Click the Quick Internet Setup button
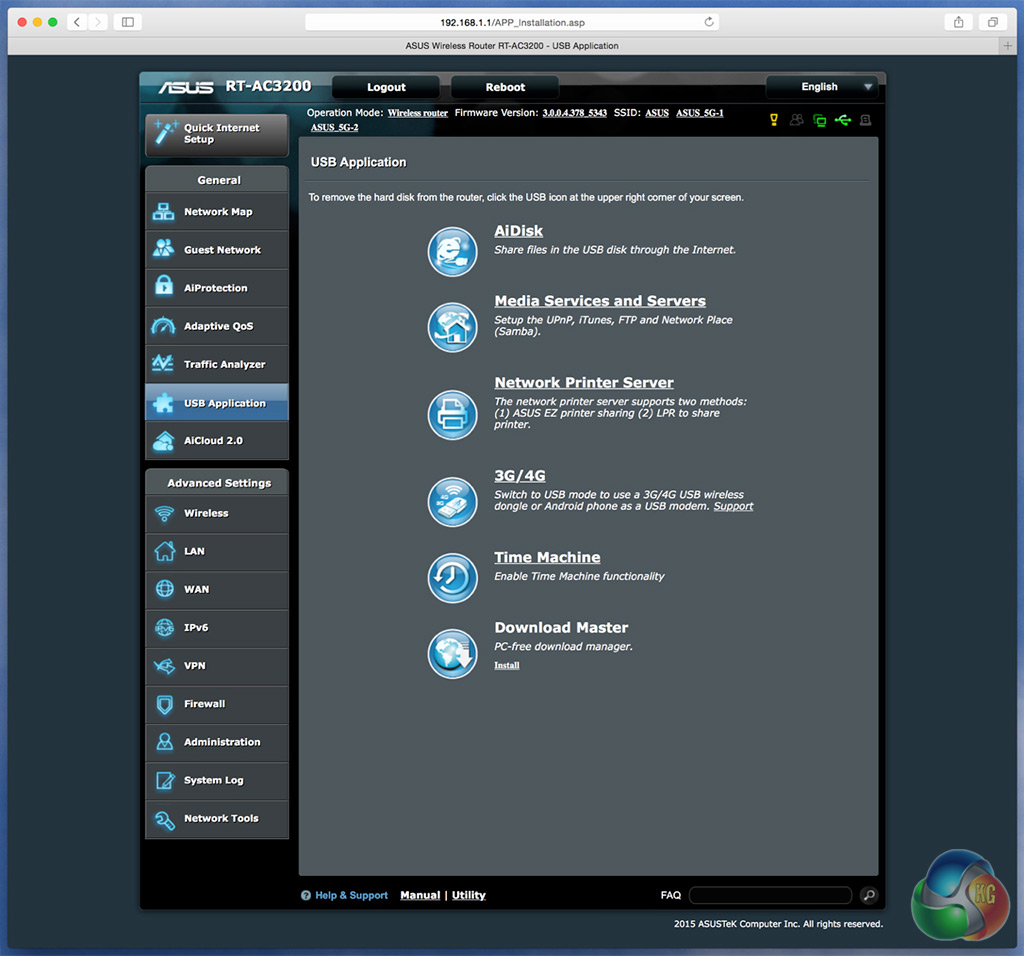The height and width of the screenshot is (956, 1024). (217, 134)
